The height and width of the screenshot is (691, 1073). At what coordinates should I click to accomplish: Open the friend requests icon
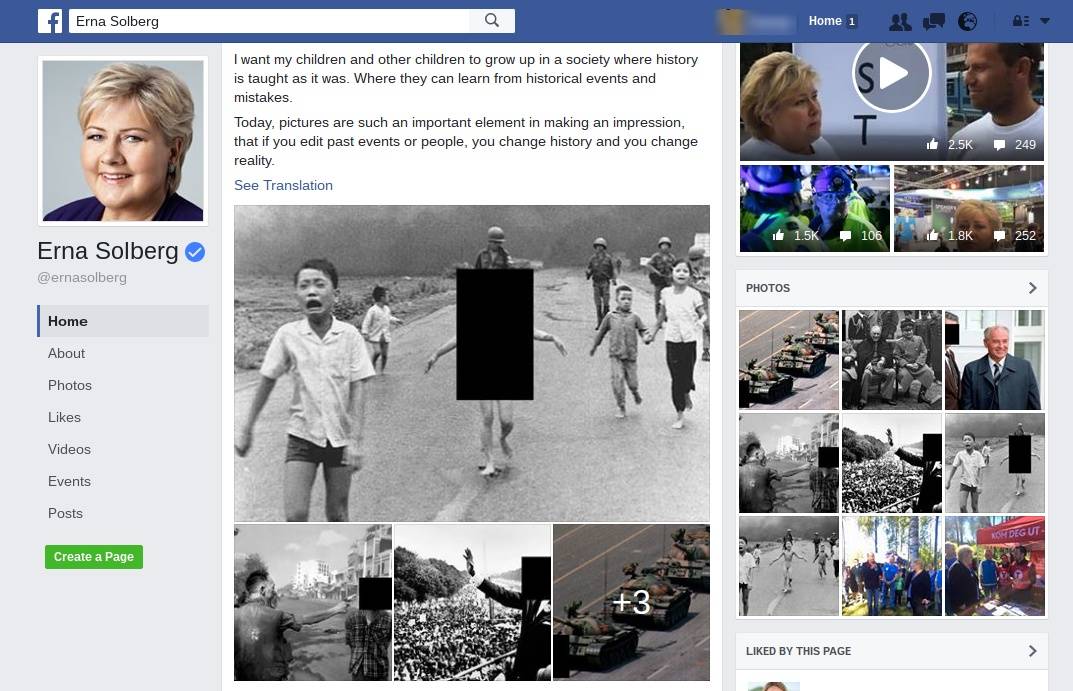[900, 21]
